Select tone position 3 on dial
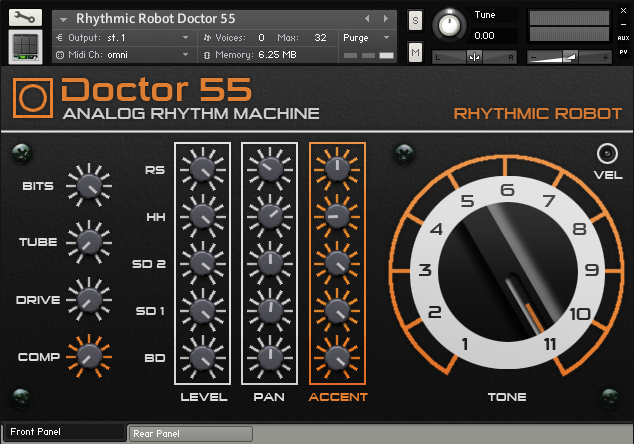The image size is (634, 444). [x=425, y=270]
